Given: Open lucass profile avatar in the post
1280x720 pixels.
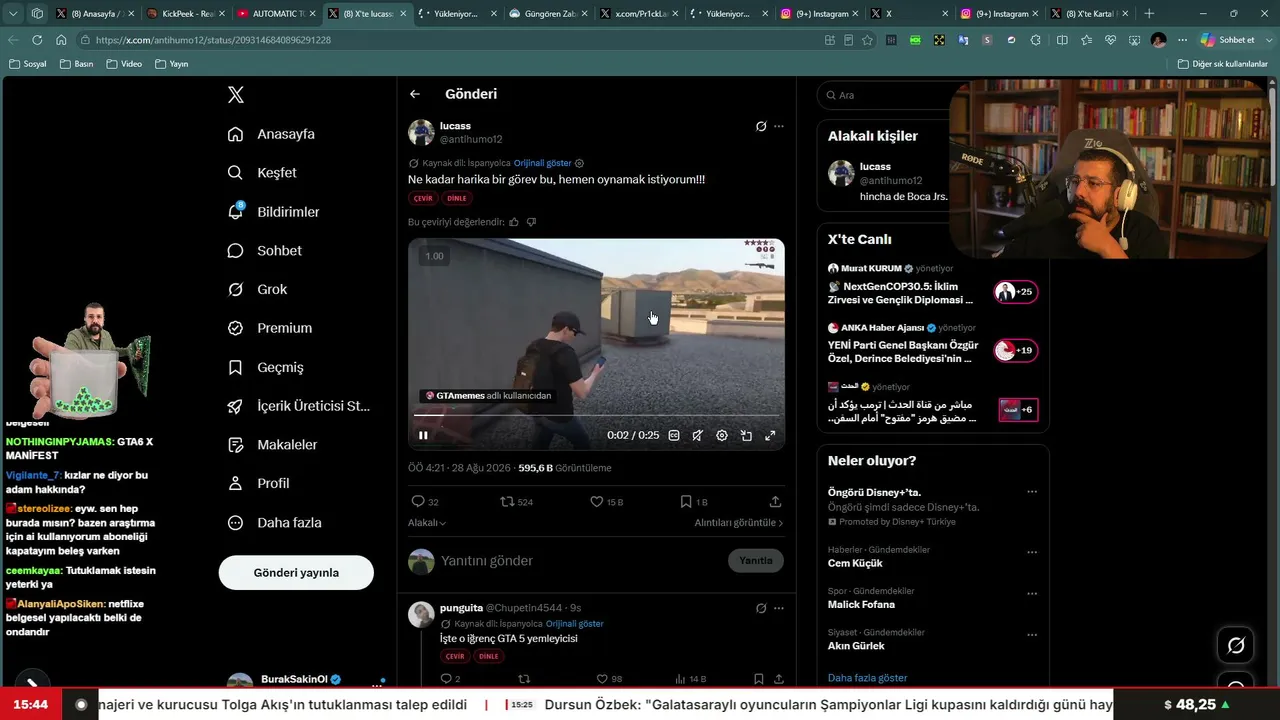Looking at the screenshot, I should [x=421, y=133].
